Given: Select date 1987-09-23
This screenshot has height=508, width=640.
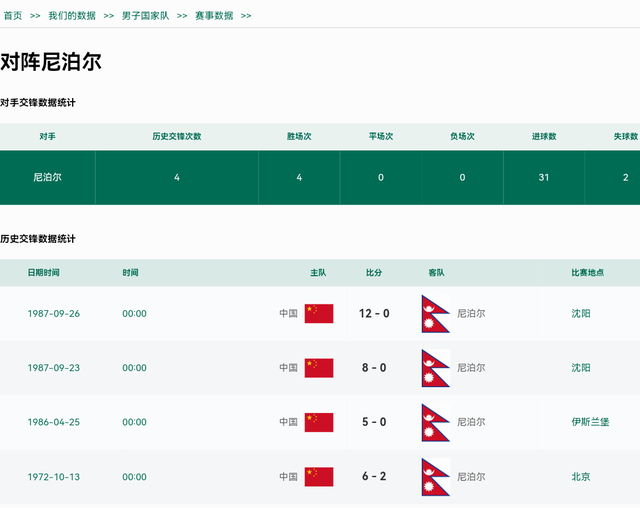Looking at the screenshot, I should tap(54, 368).
